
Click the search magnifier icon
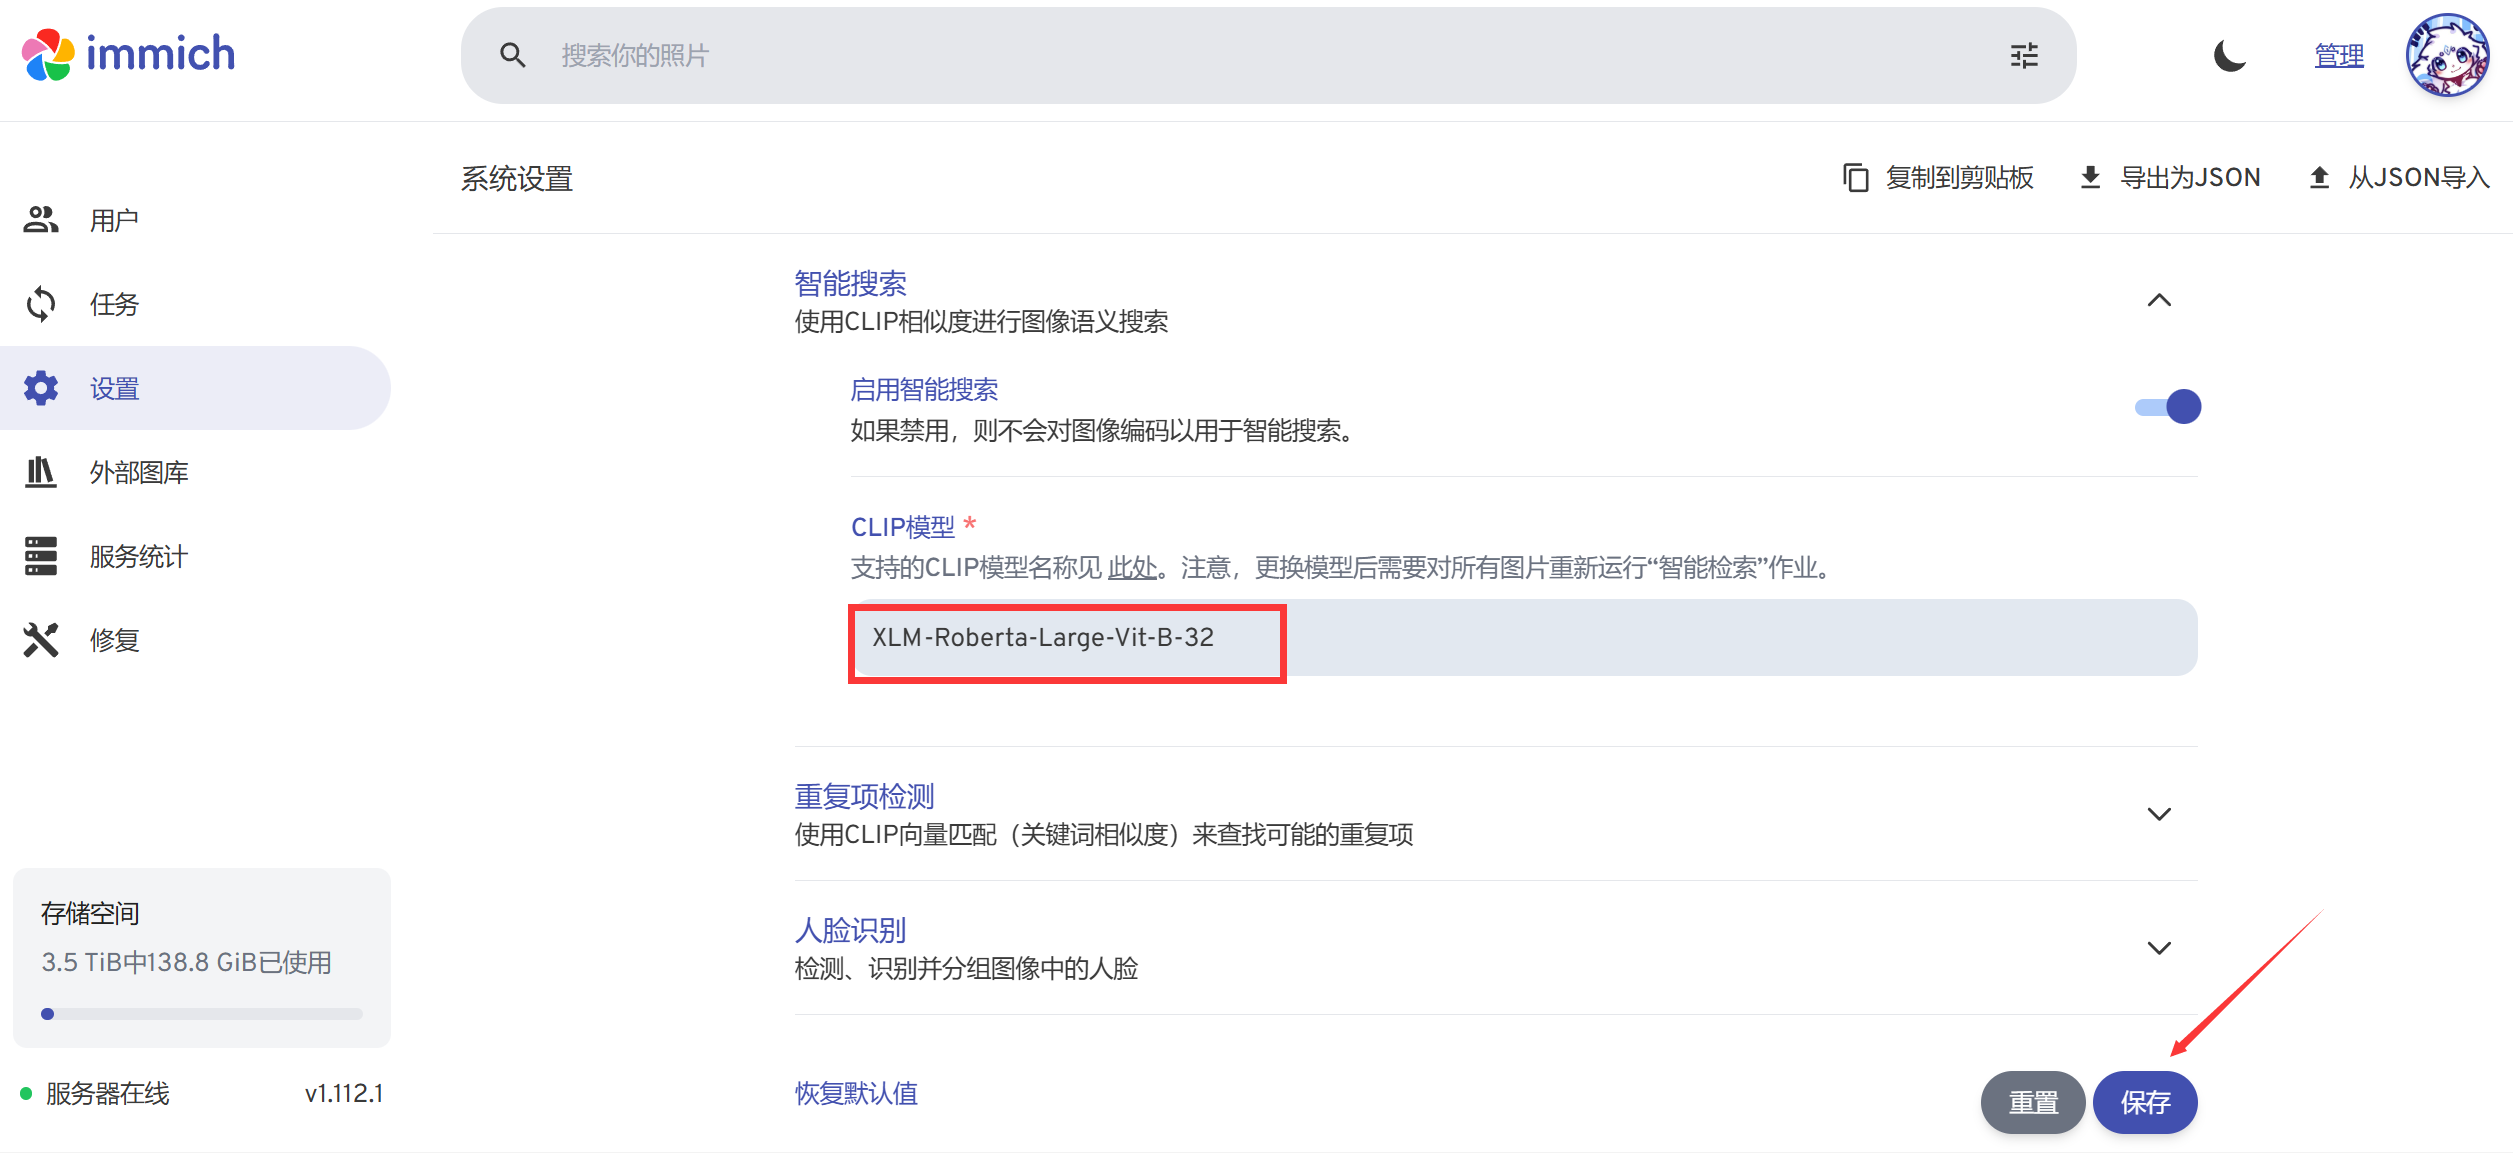(x=512, y=55)
